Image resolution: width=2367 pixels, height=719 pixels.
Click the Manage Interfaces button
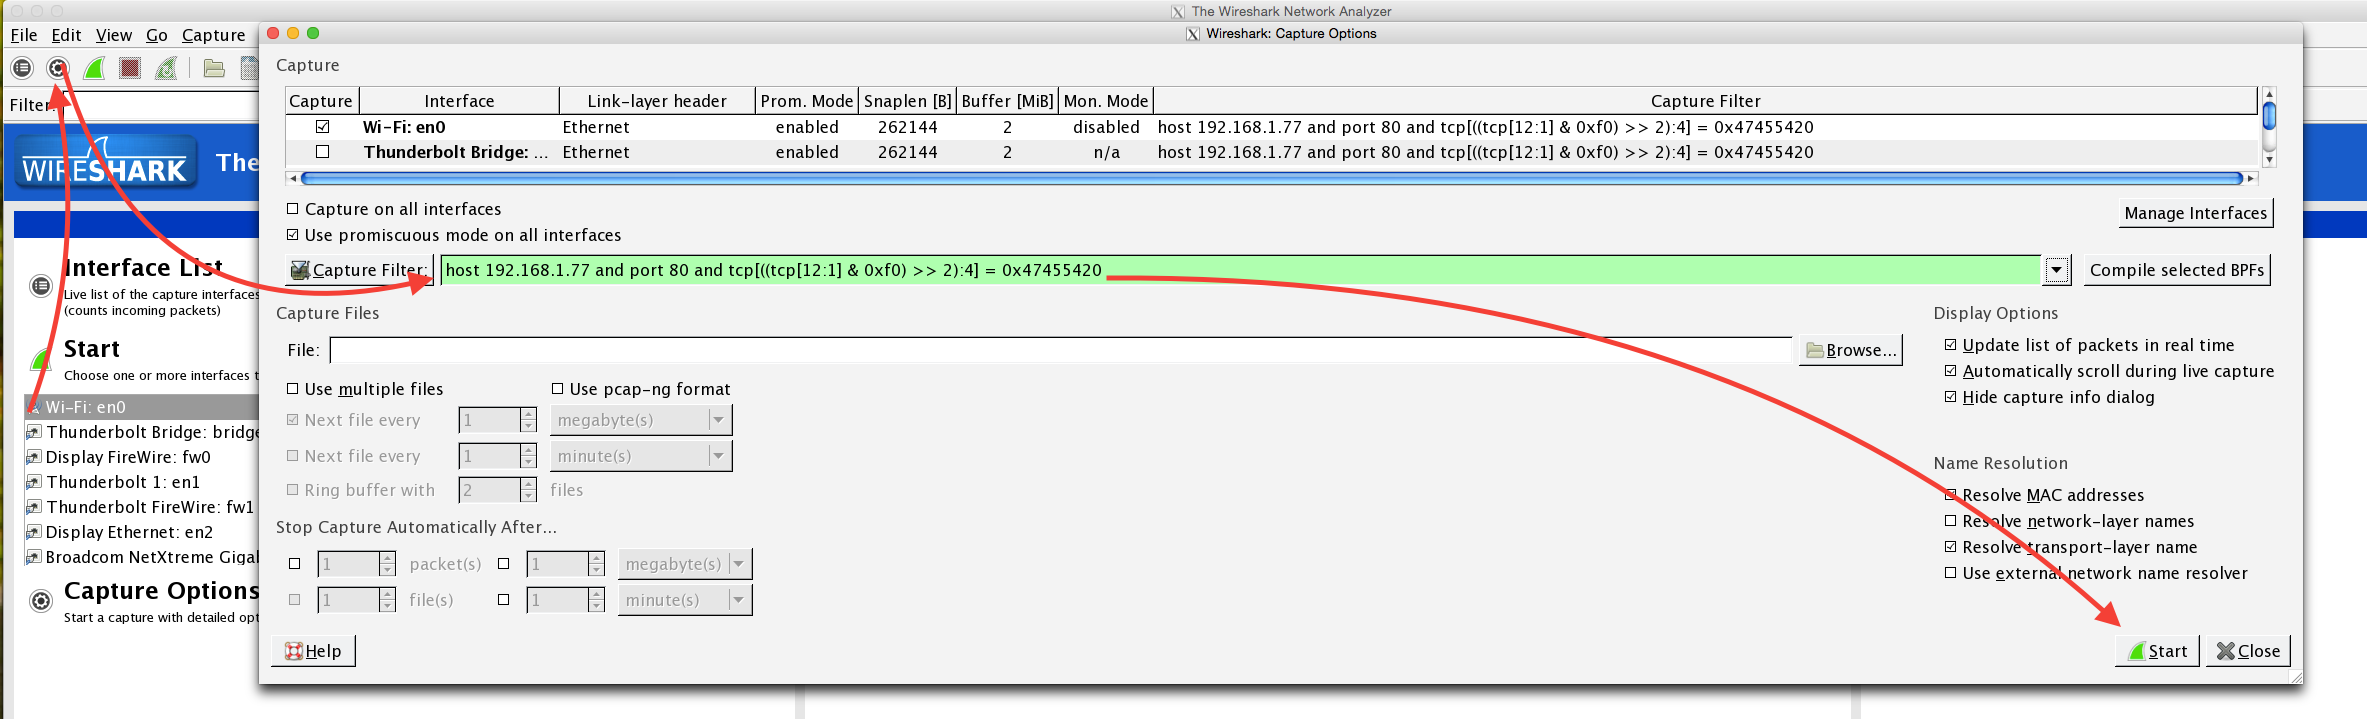point(2196,213)
